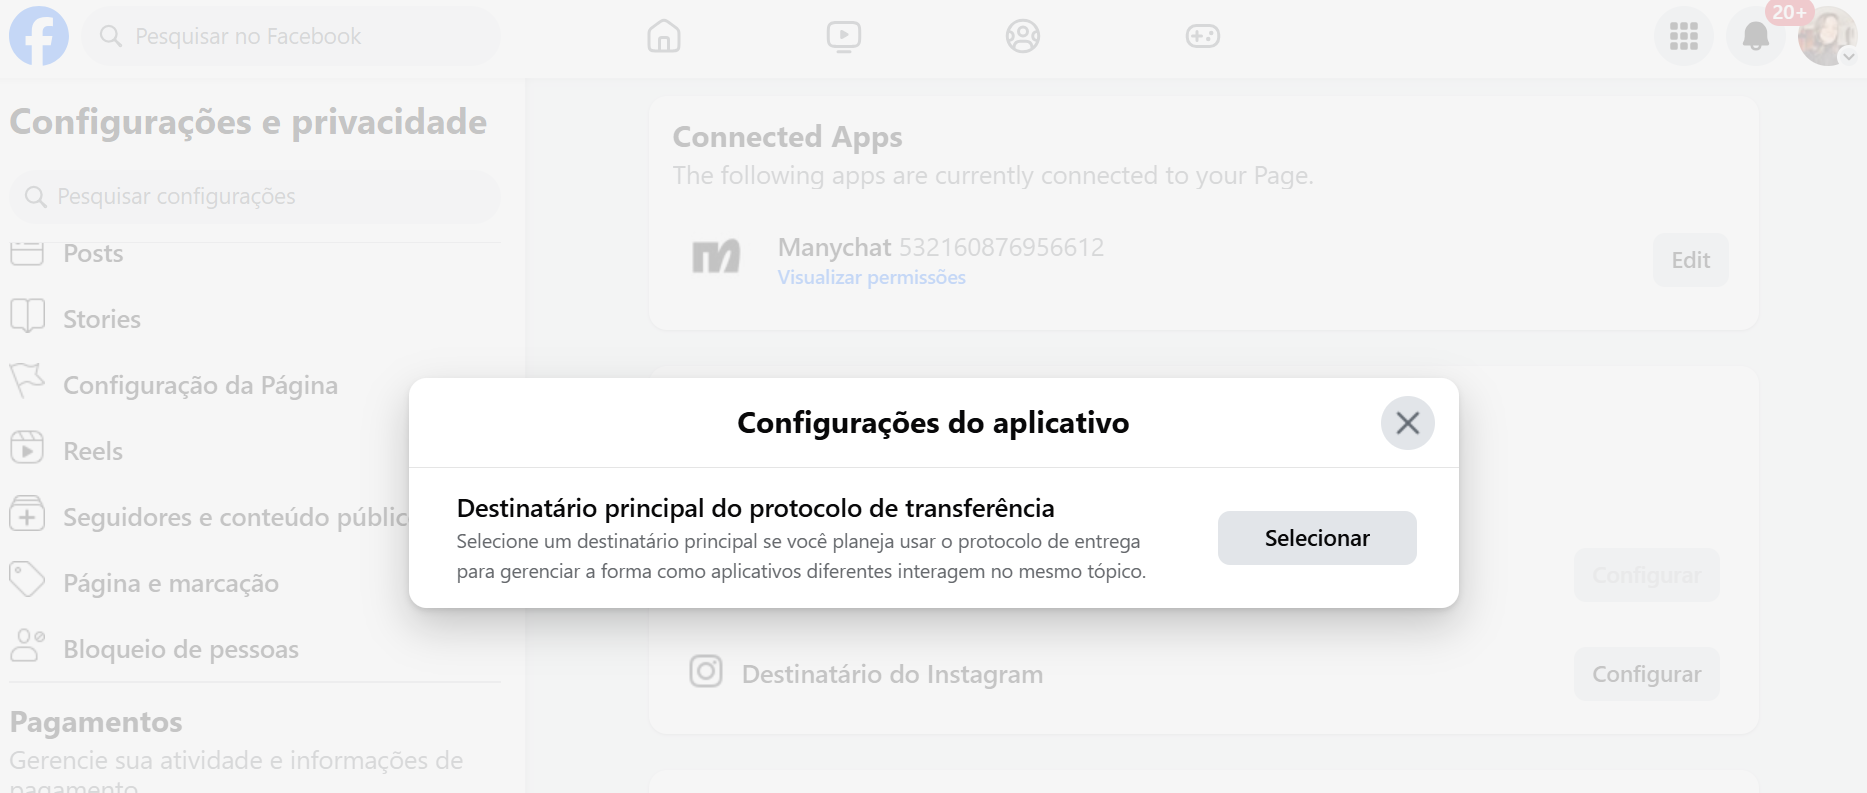
Task: Click the Pesquisar no Facebook search box
Action: (291, 36)
